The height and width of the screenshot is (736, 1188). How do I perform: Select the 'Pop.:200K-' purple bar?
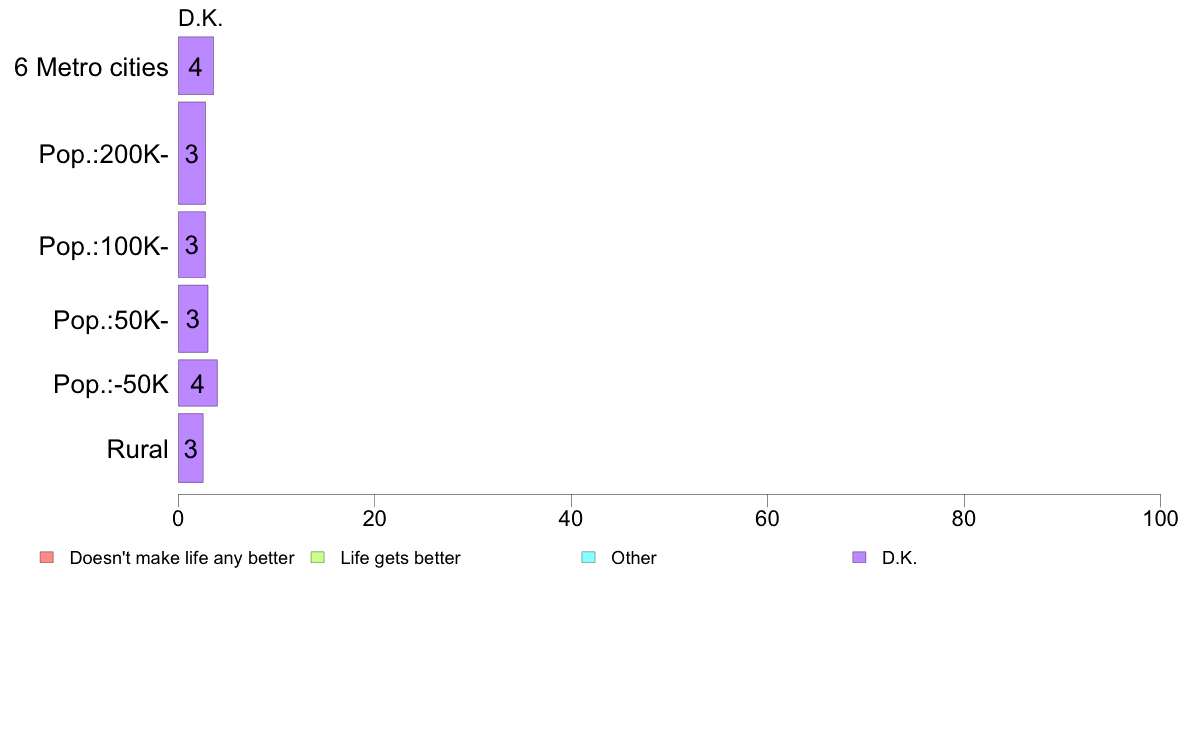click(x=192, y=153)
